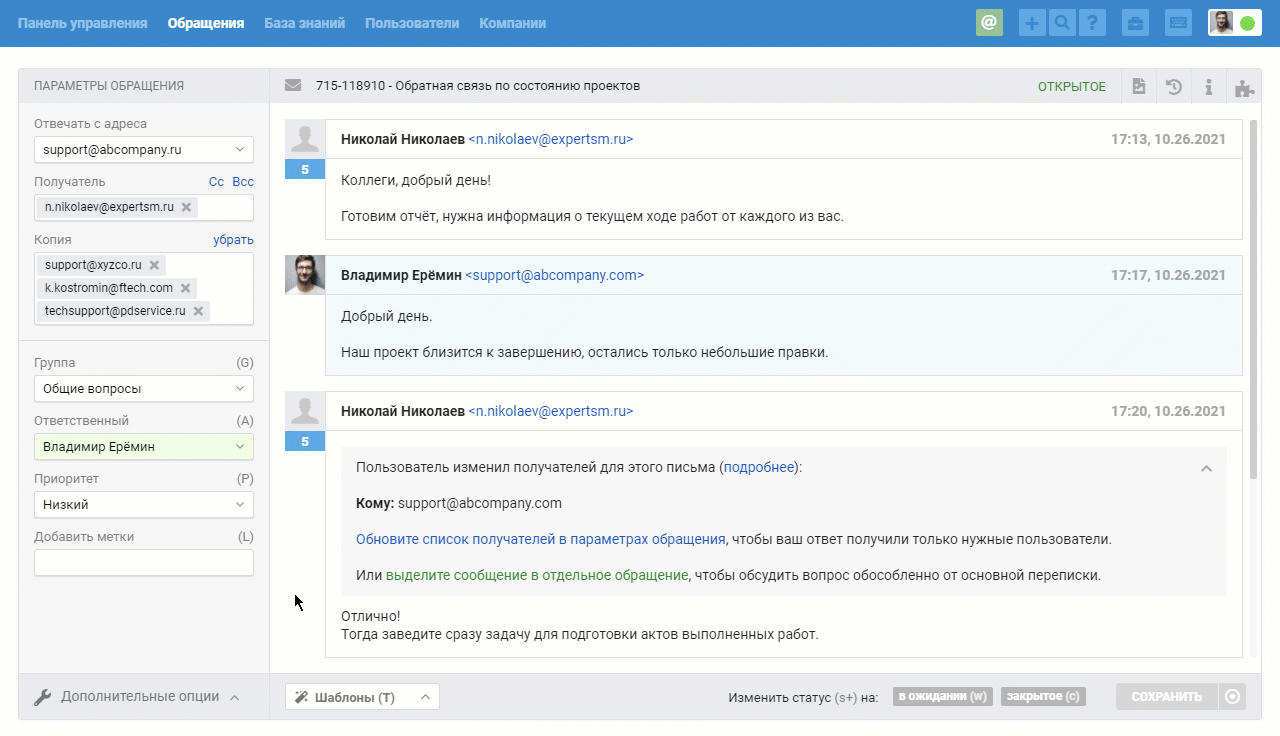
Task: Set status to 'закрытое'
Action: [1043, 697]
